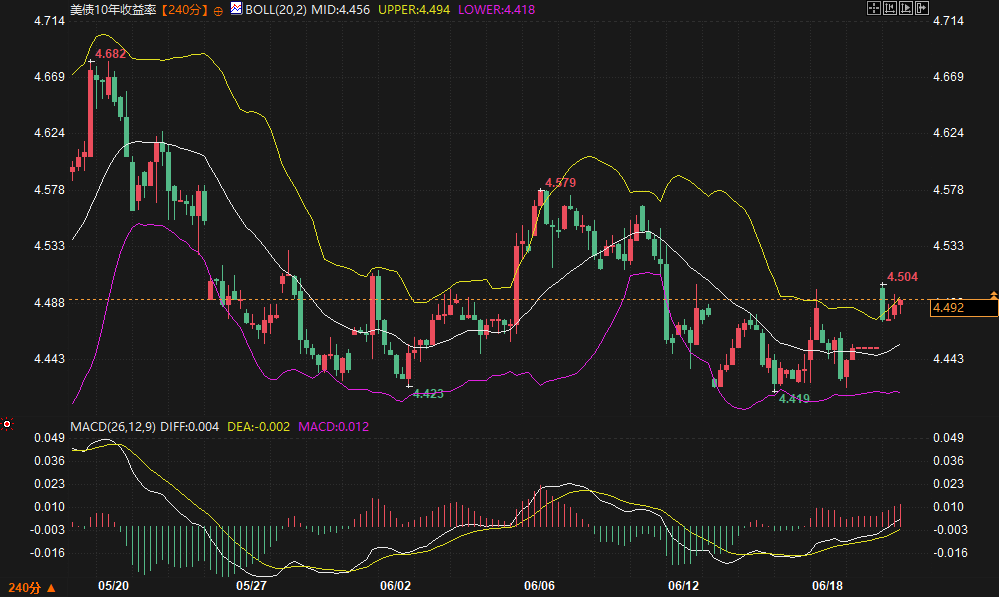Click the MACD(26,12,9) indicator label
The image size is (999, 597).
point(113,426)
